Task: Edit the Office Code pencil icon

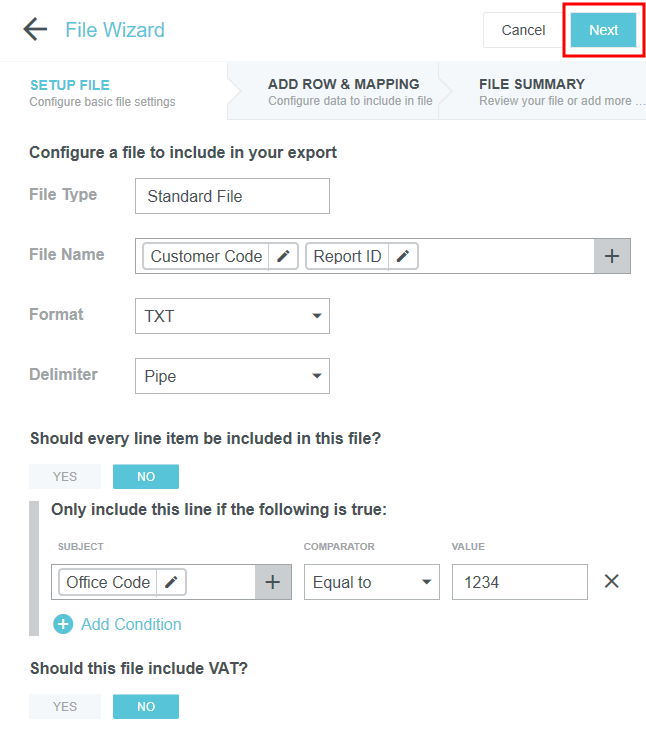Action: pos(172,582)
